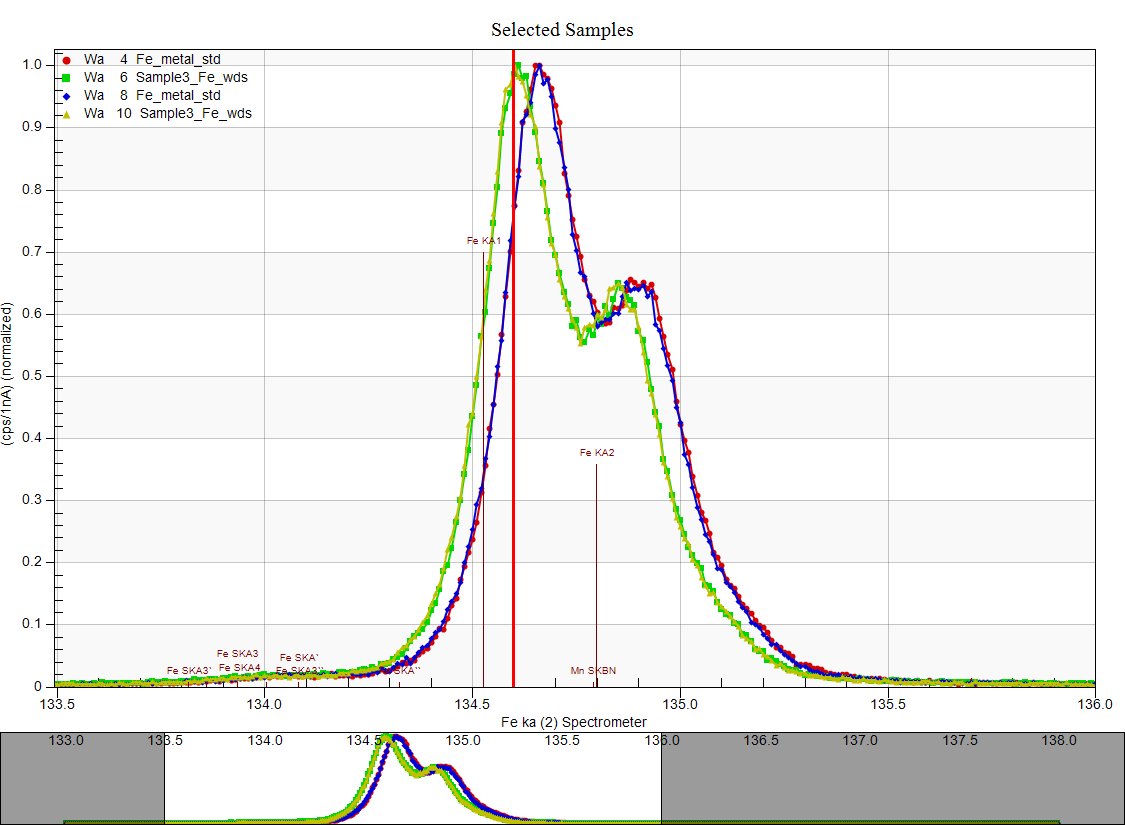Select the Mn SKBN marker label
1125x825 pixels.
[592, 670]
